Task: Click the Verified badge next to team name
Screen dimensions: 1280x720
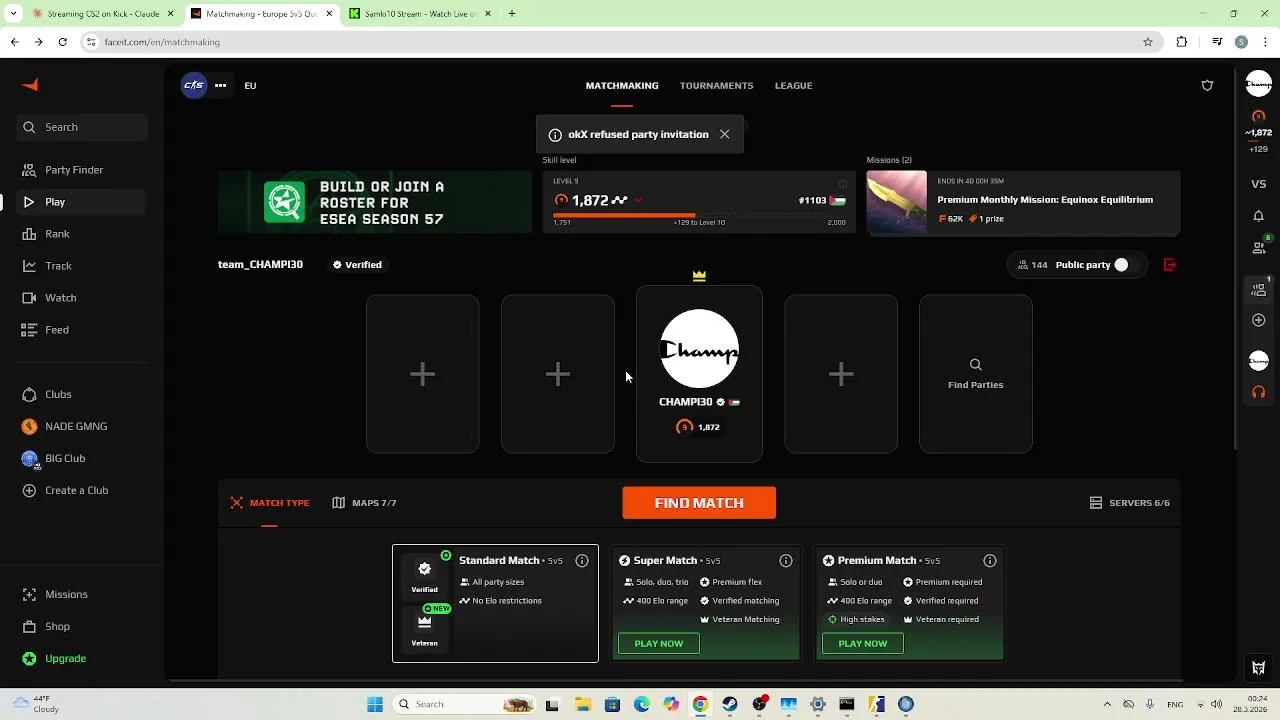Action: click(357, 265)
